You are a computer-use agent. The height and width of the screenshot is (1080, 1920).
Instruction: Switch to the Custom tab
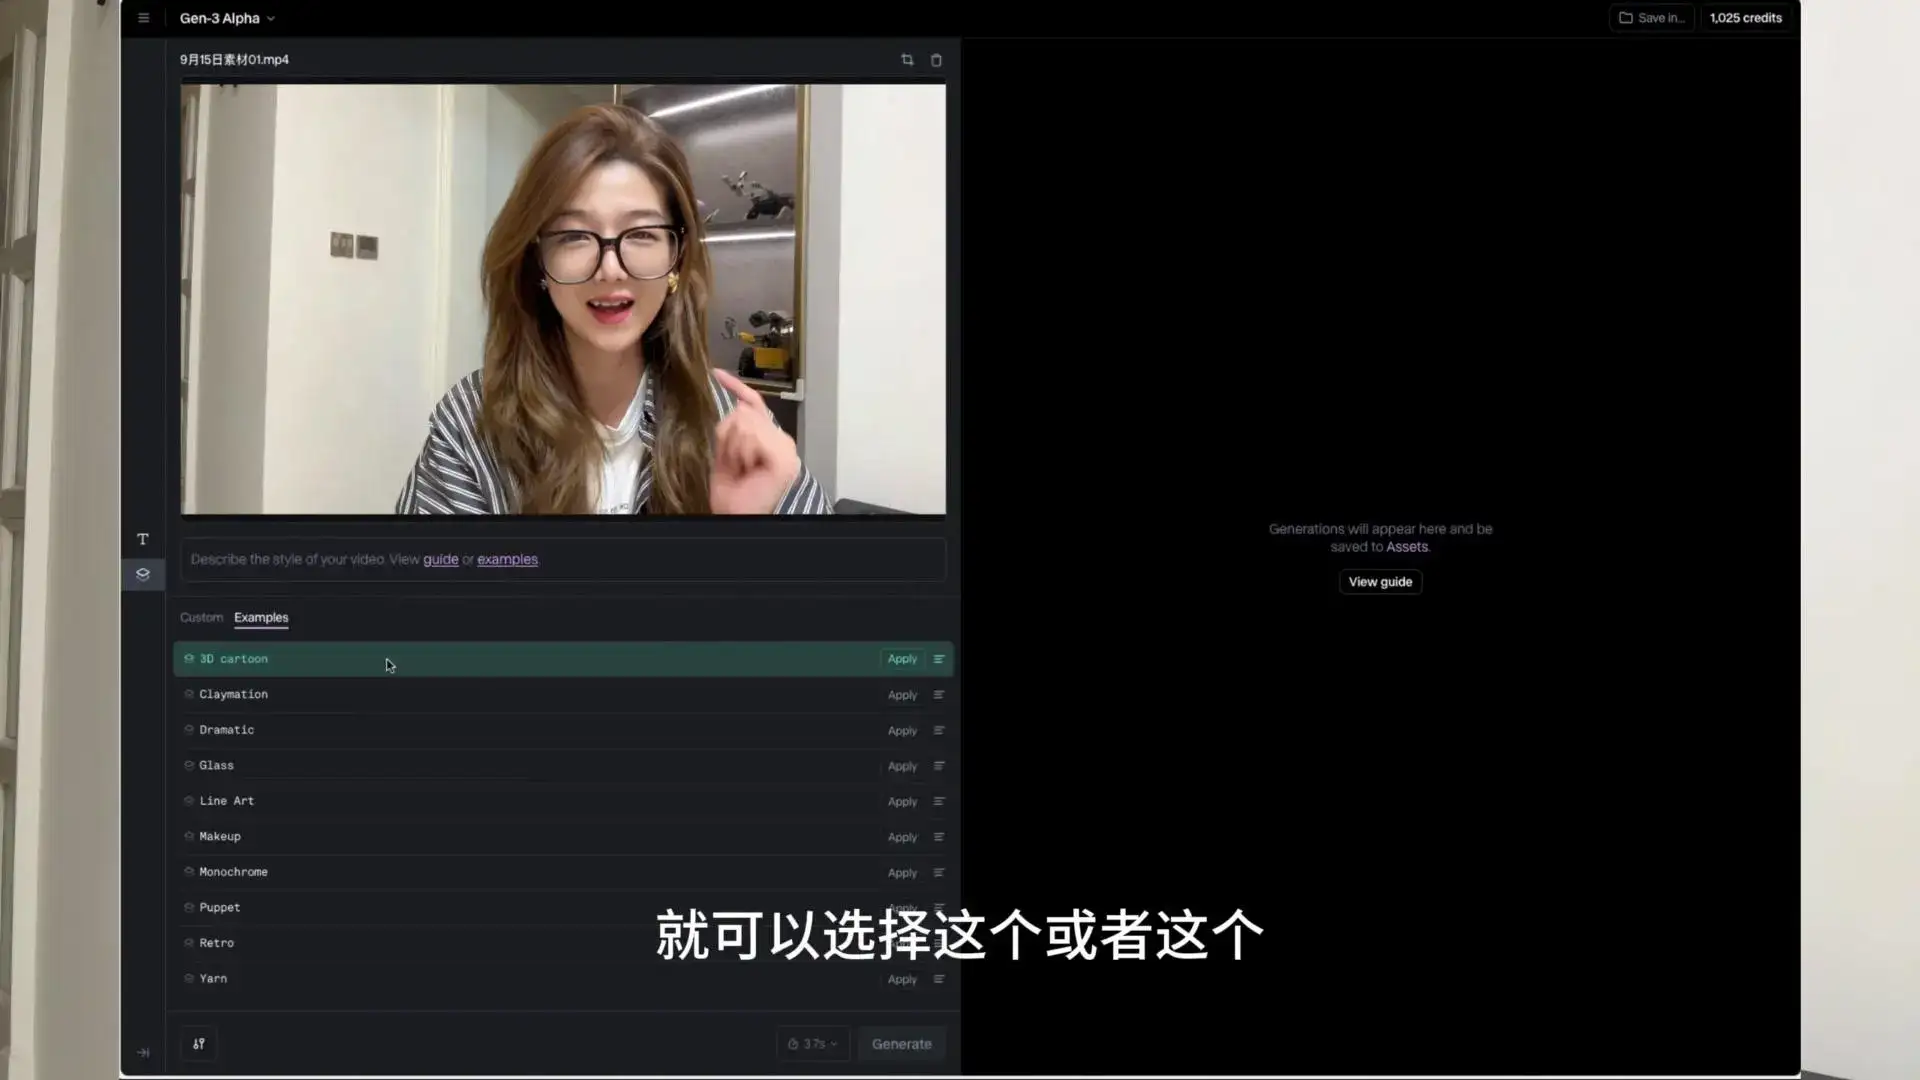[200, 617]
